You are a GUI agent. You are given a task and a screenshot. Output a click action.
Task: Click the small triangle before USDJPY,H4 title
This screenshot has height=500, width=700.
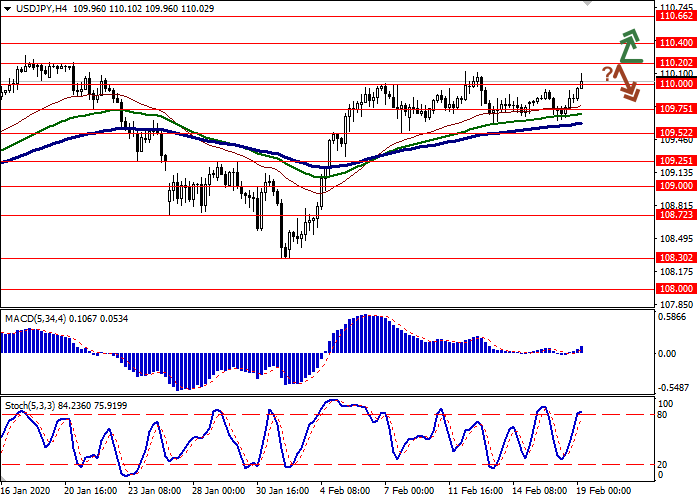[6, 8]
